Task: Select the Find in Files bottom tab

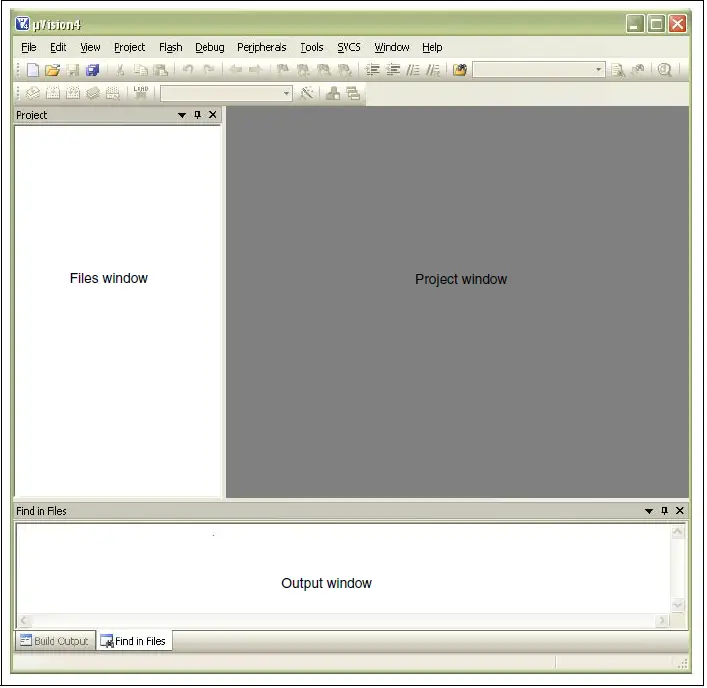Action: (x=134, y=642)
